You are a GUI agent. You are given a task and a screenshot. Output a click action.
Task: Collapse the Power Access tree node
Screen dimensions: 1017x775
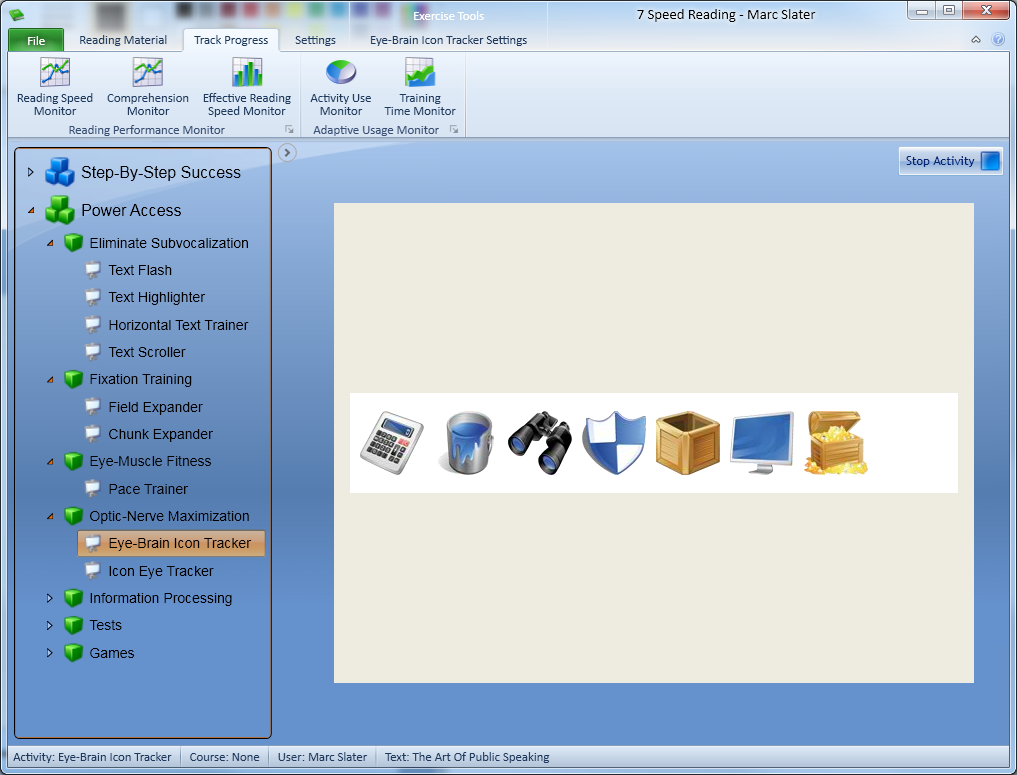tap(31, 210)
